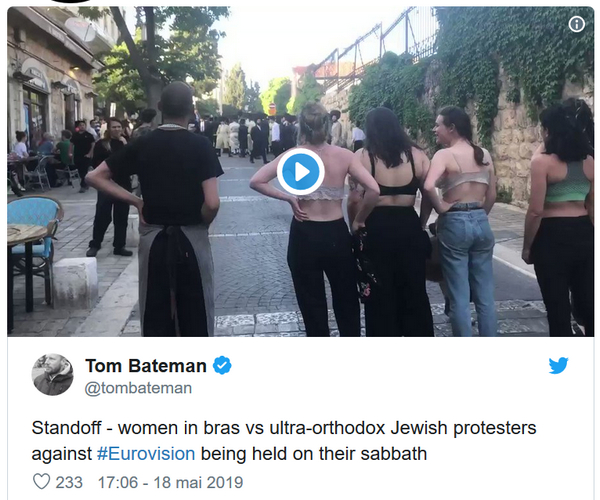Click the video thumbnail street scene
This screenshot has width=600, height=500.
301,172
